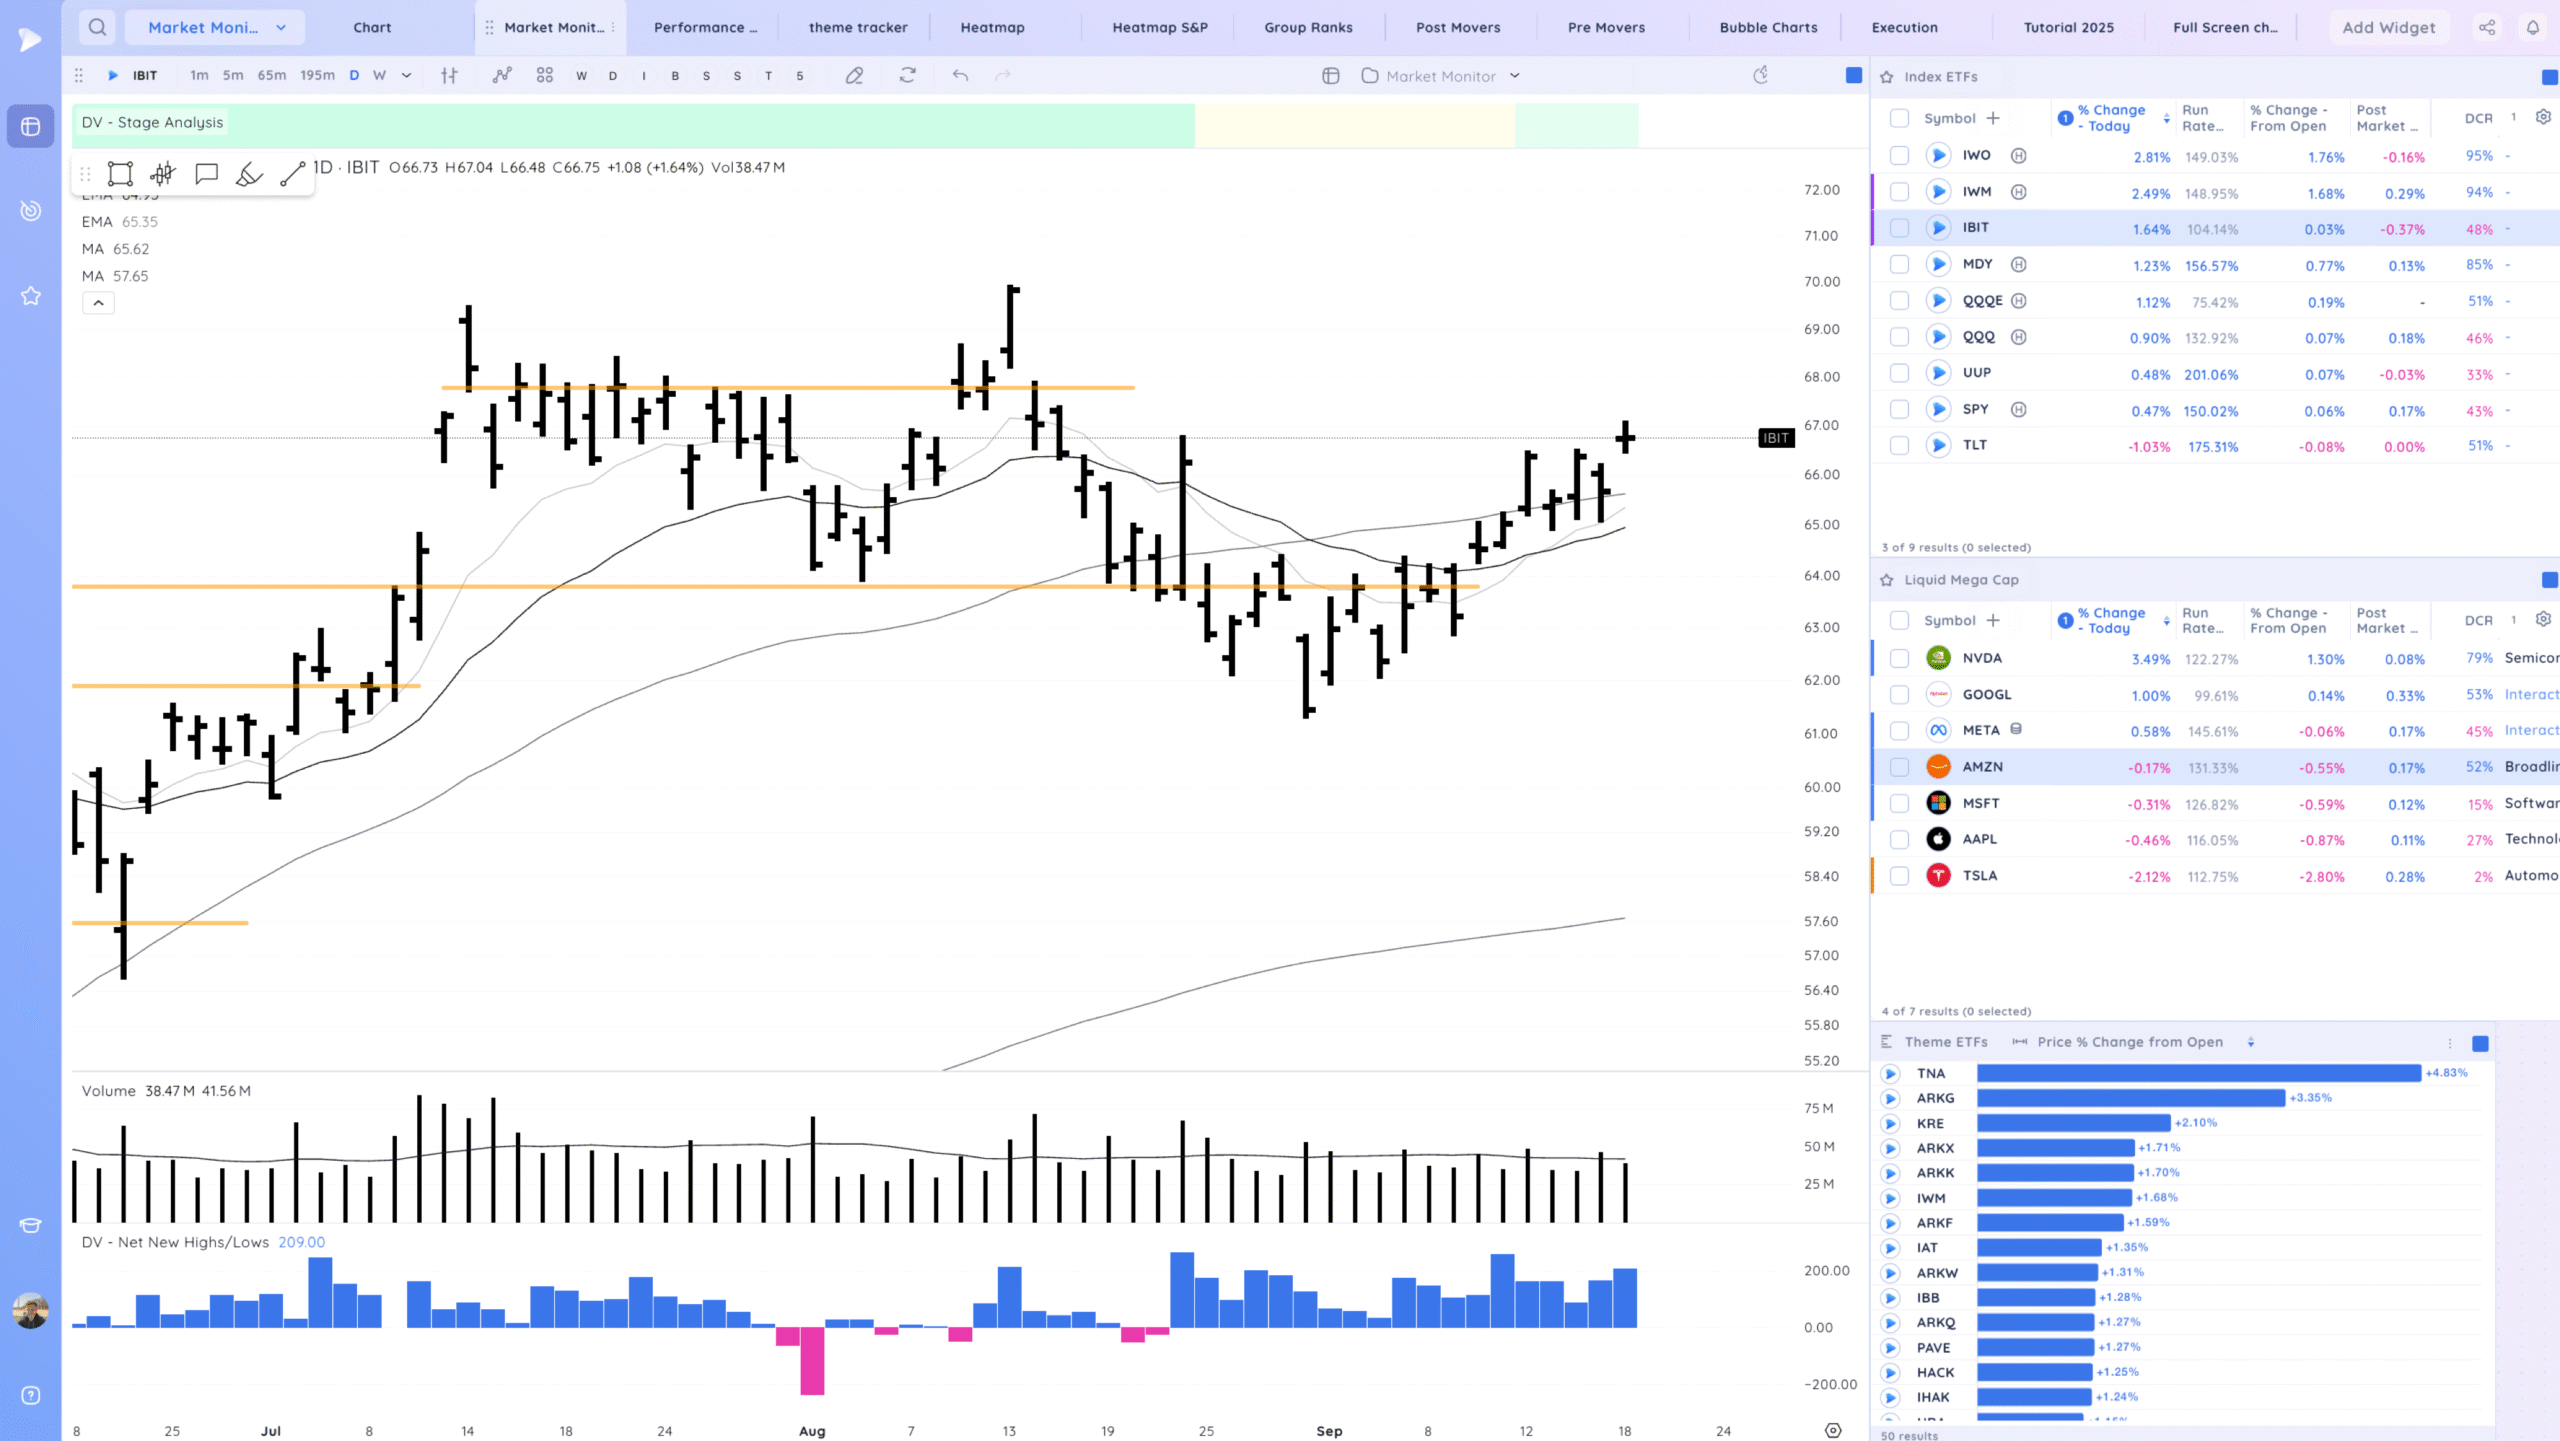Open the Group Ranks tab

point(1308,27)
